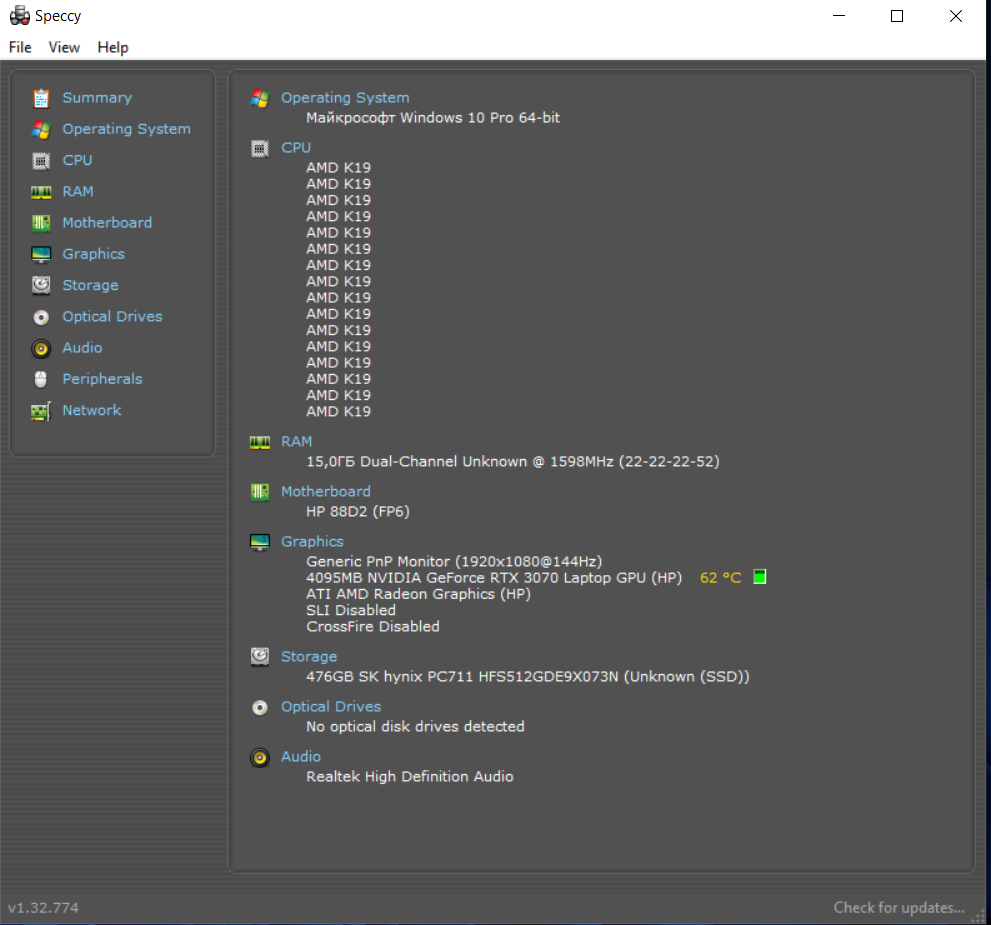Click the Audio heading link in summary
This screenshot has width=991, height=925.
(301, 757)
